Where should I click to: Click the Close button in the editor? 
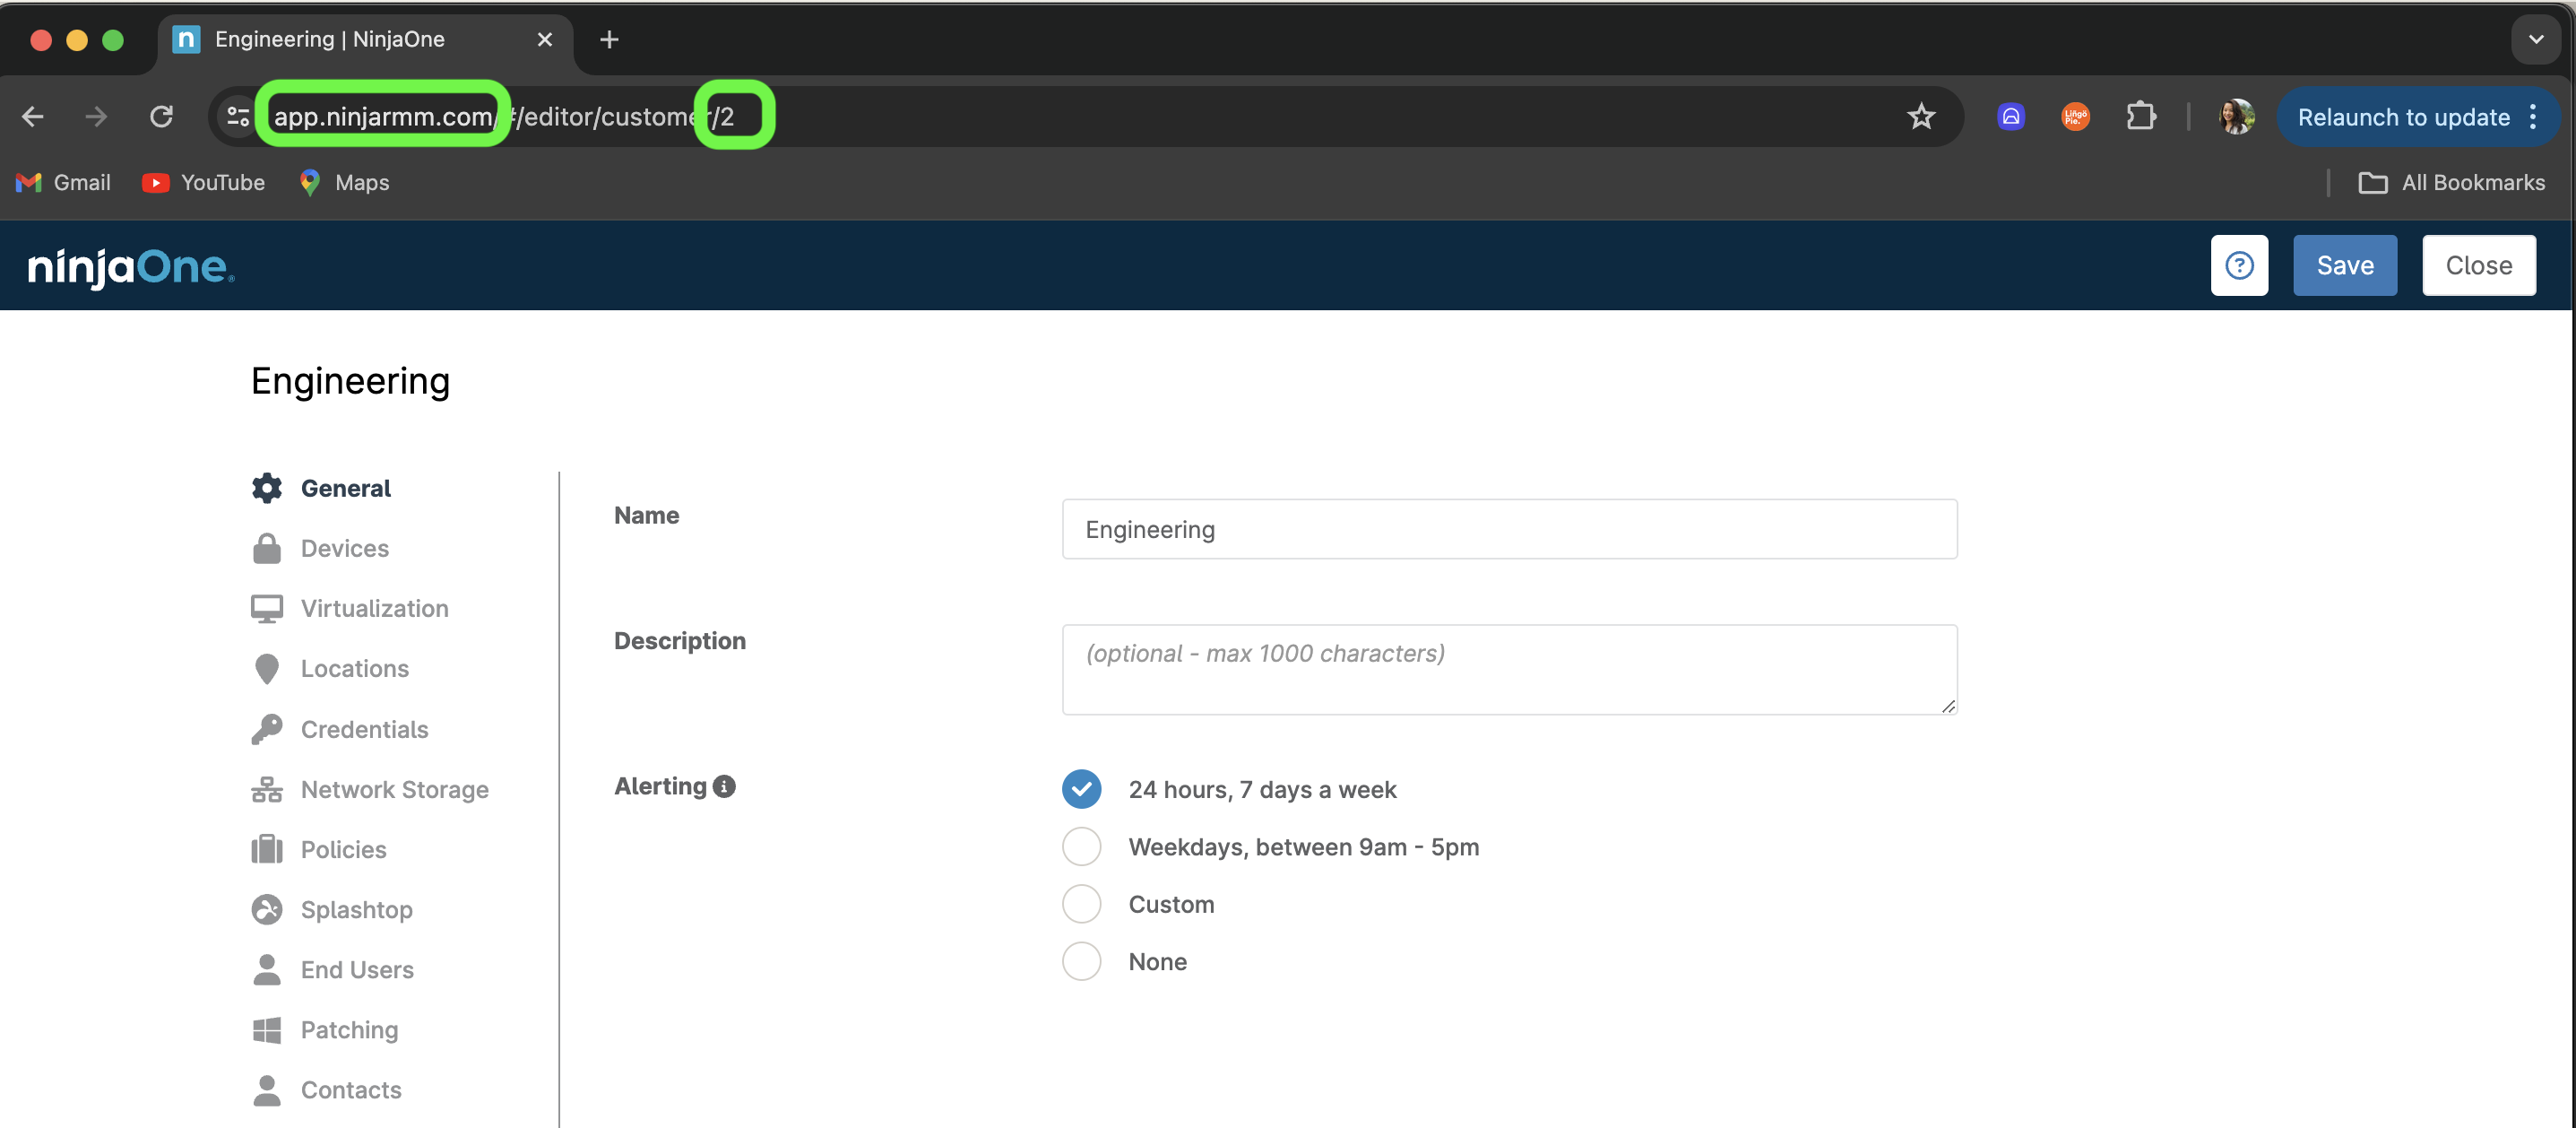click(x=2478, y=265)
